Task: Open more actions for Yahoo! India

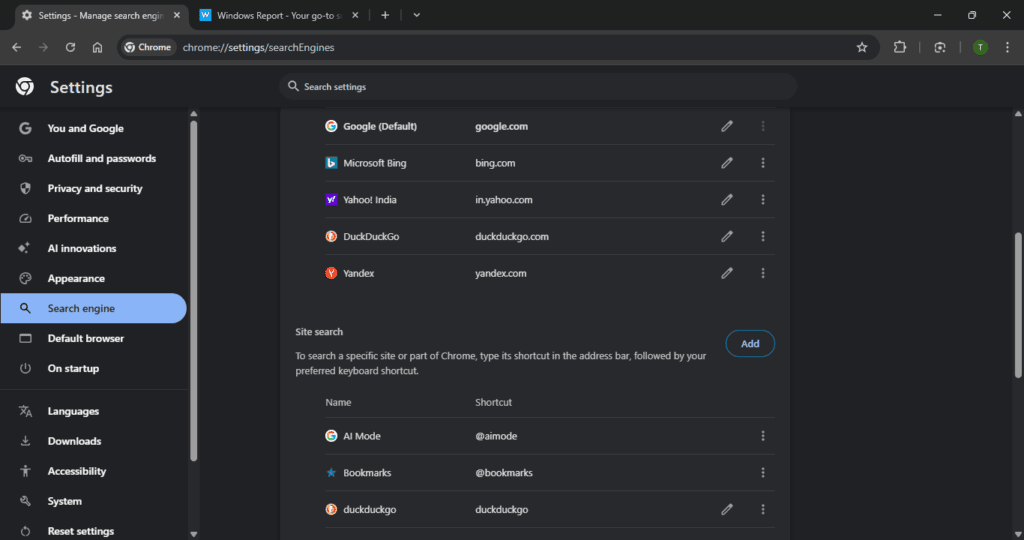Action: coord(763,200)
